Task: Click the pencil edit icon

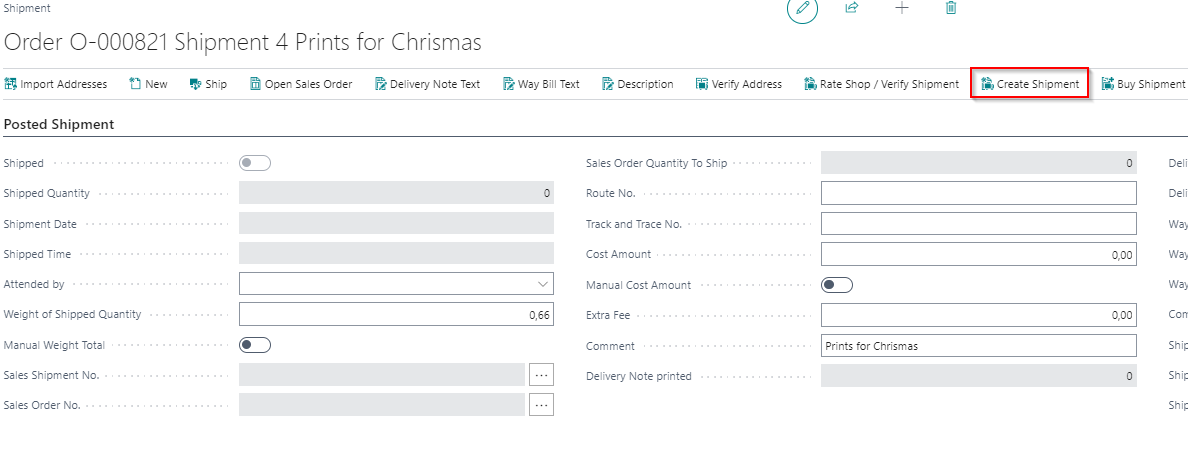Action: (802, 9)
